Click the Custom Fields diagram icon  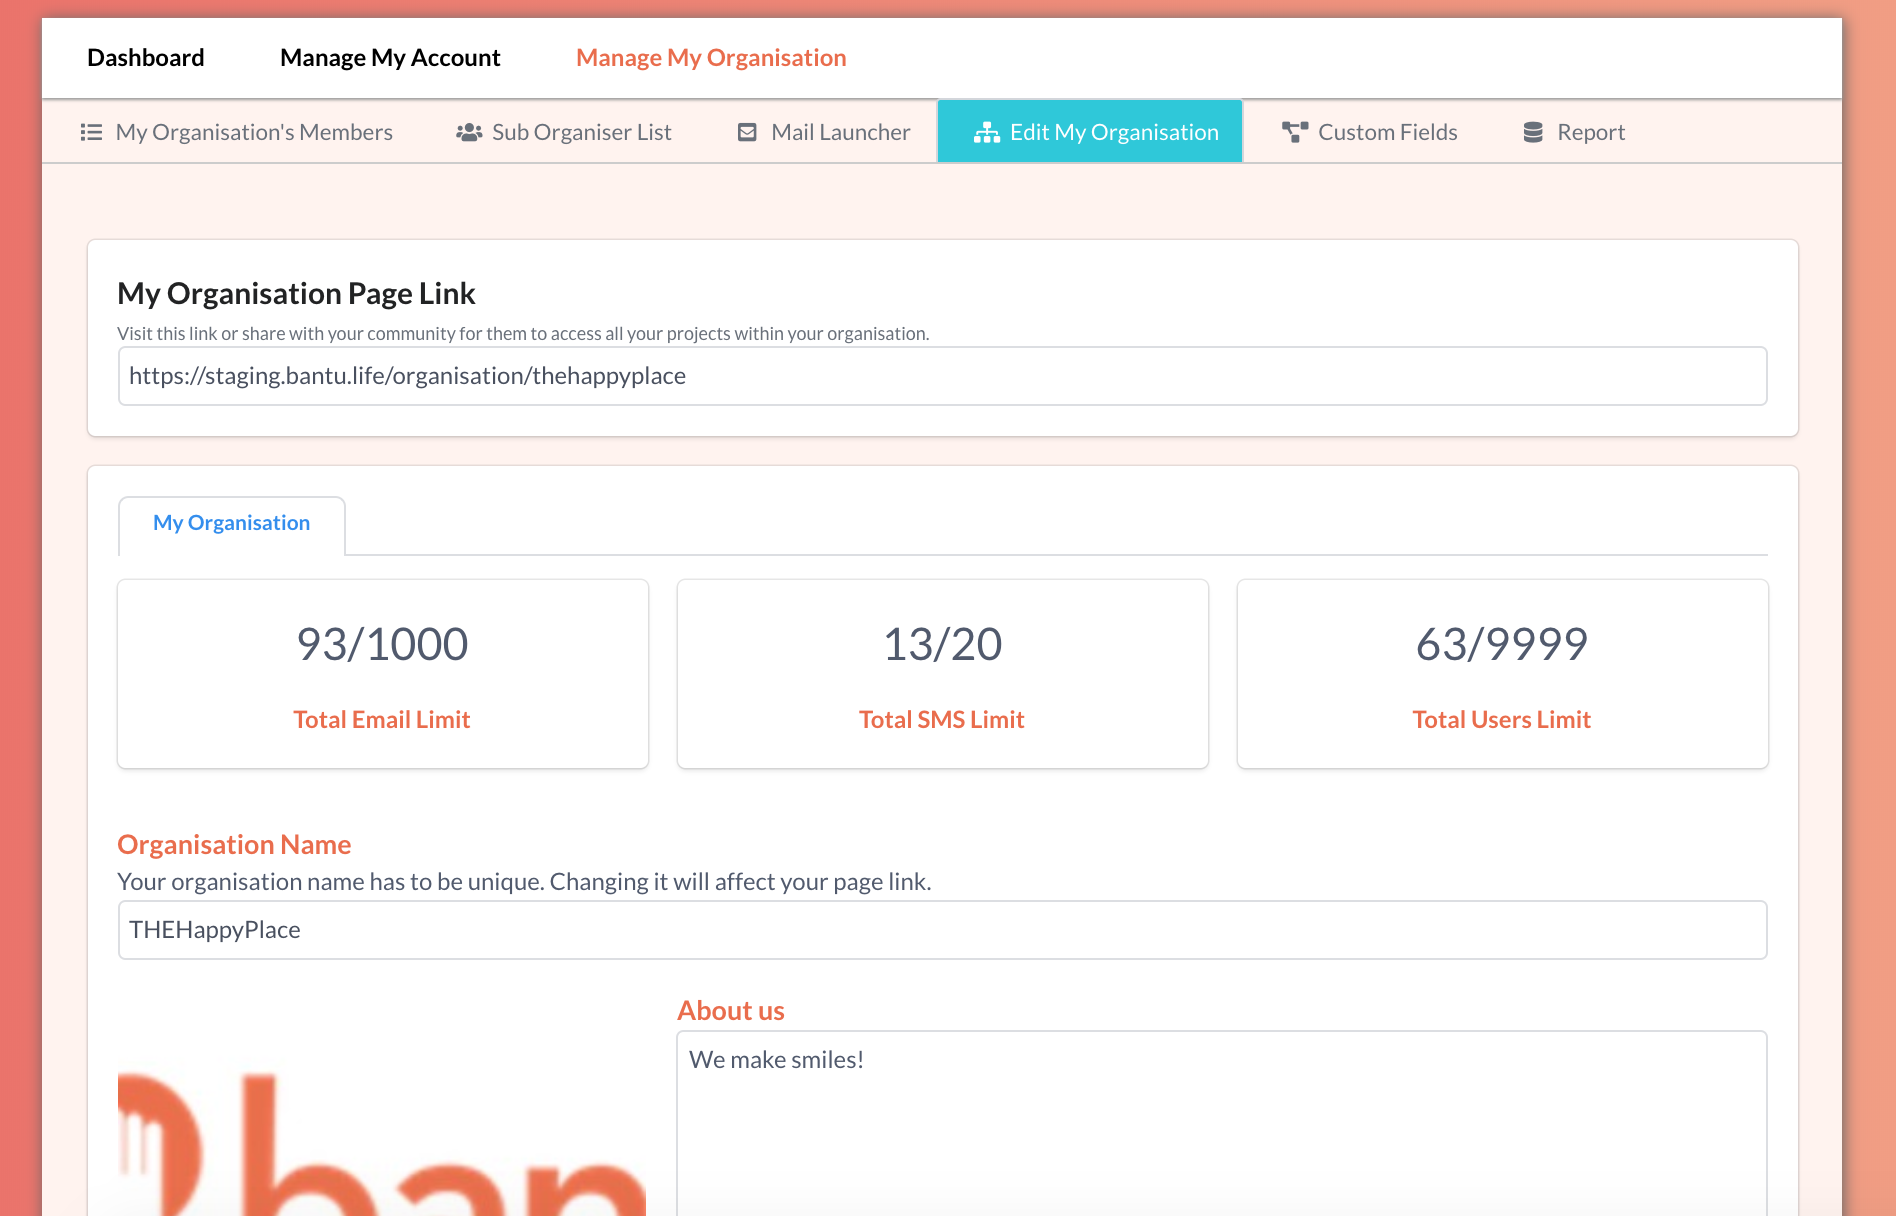click(x=1295, y=132)
